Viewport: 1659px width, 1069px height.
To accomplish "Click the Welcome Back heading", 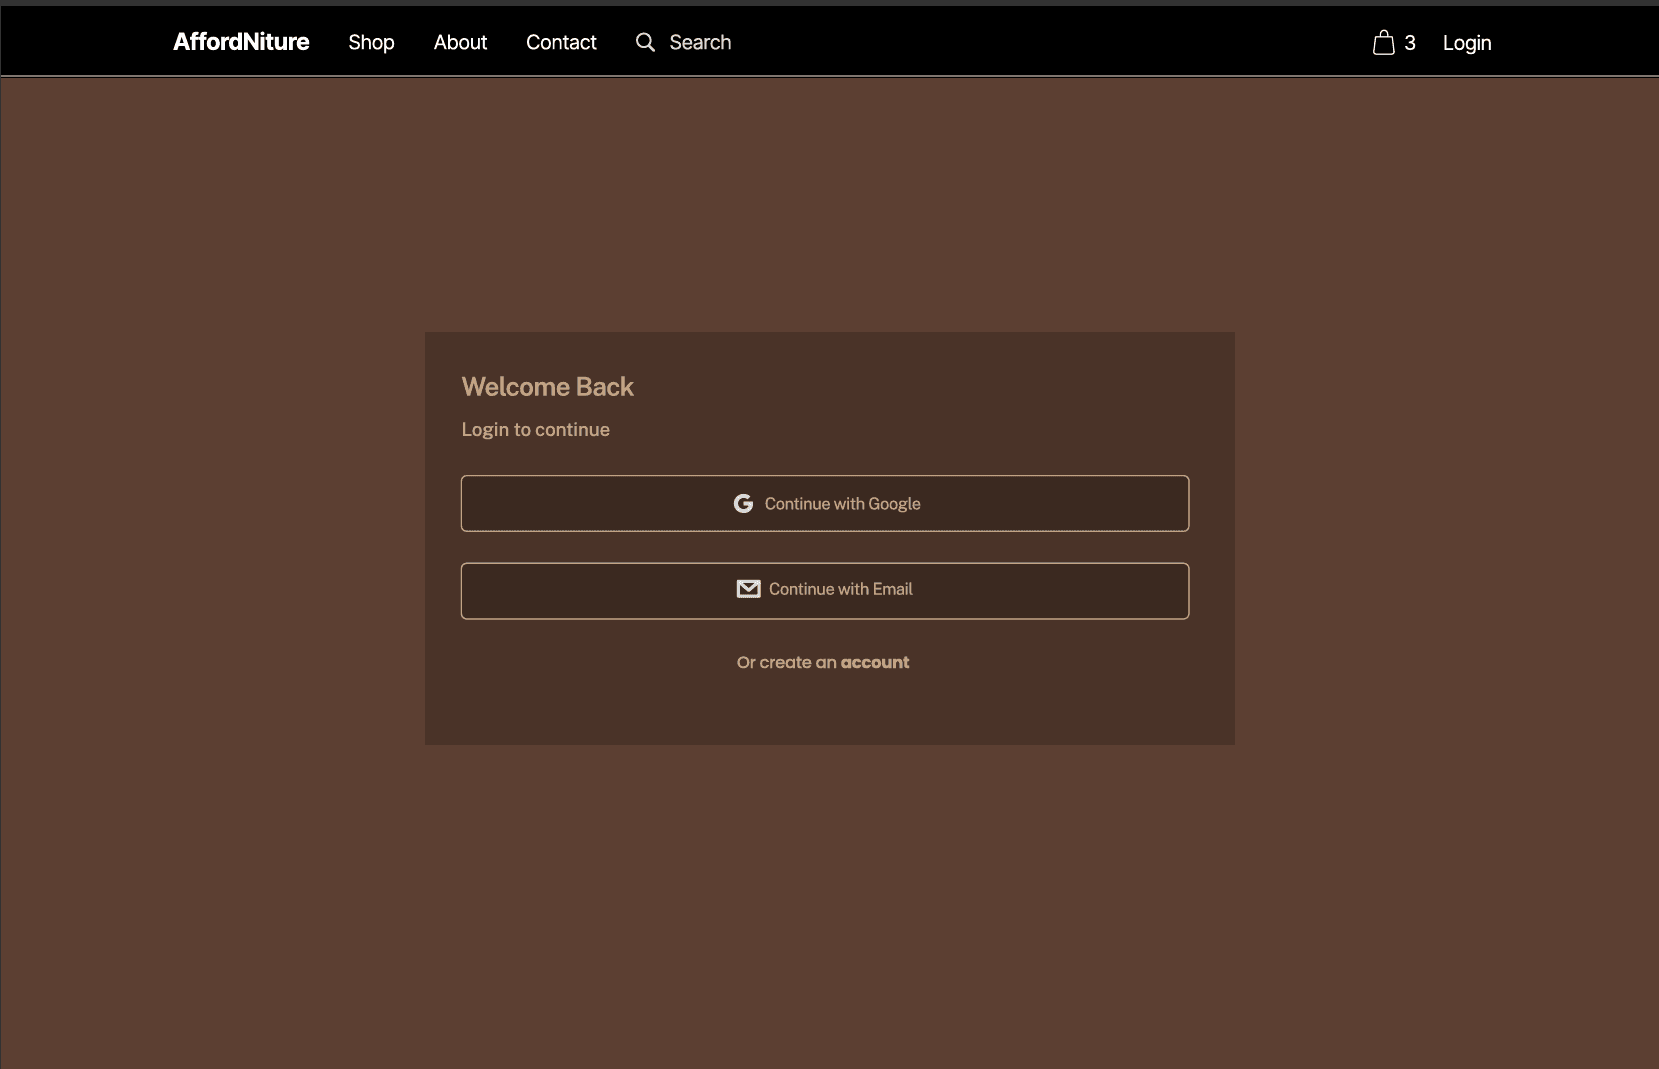I will coord(547,387).
